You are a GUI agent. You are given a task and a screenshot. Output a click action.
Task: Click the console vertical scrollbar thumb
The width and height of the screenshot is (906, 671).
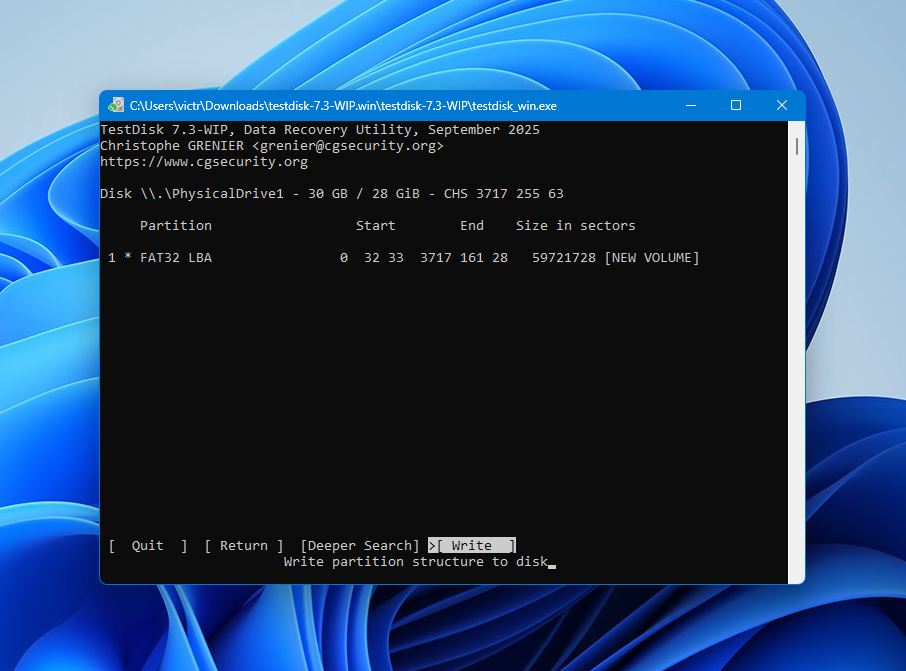(797, 146)
